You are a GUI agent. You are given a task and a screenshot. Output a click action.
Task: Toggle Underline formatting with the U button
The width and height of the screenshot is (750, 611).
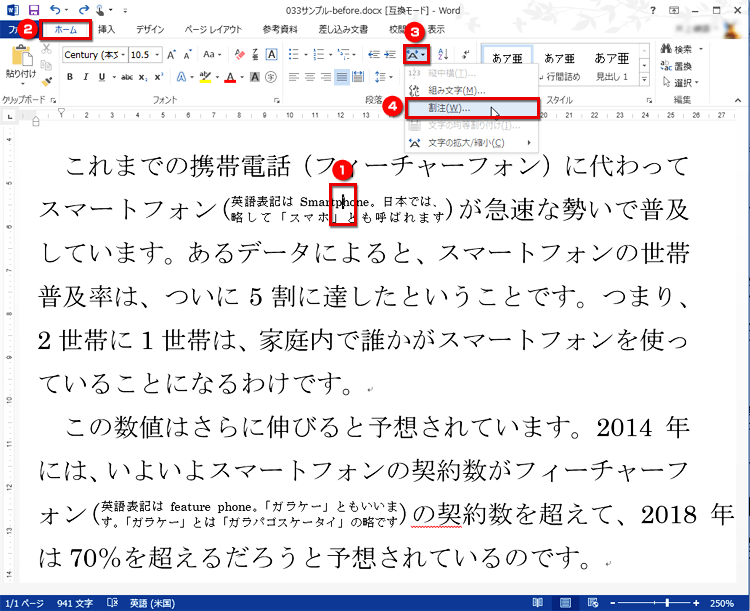click(101, 77)
